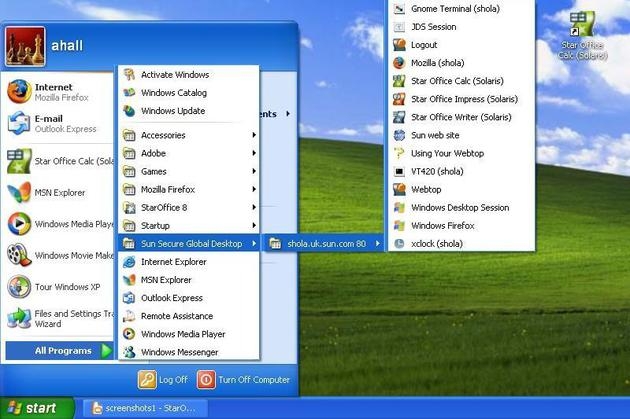Click the Using Your Webtop help icon
This screenshot has height=419, width=630.
click(399, 153)
